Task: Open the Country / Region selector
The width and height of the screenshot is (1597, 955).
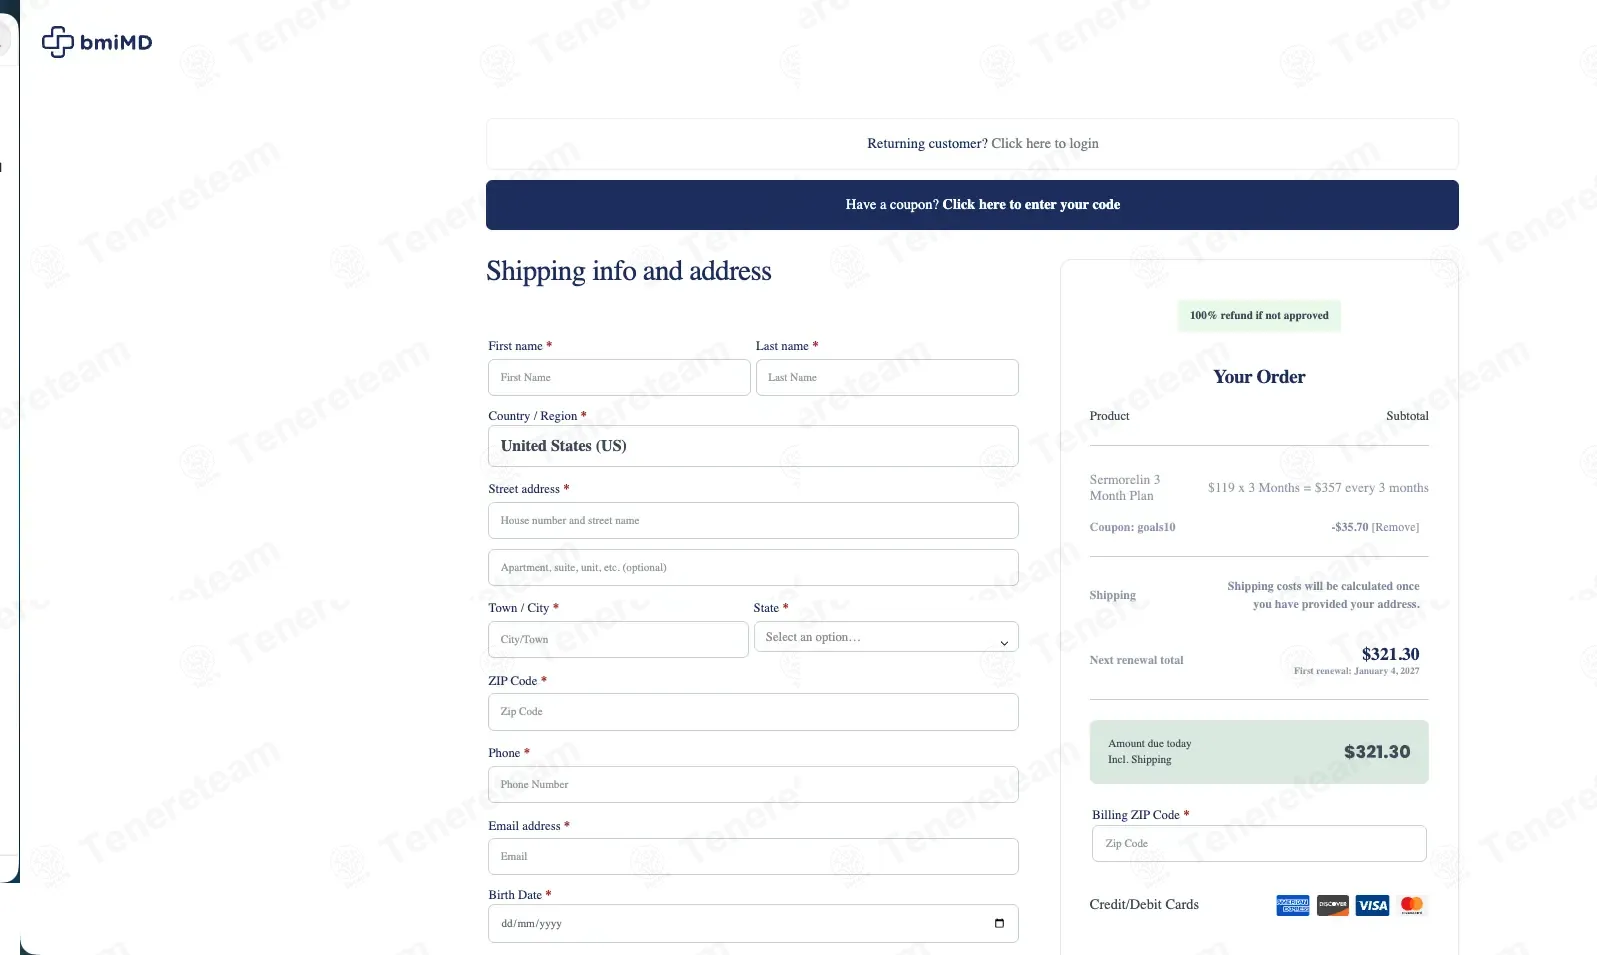Action: [x=753, y=446]
